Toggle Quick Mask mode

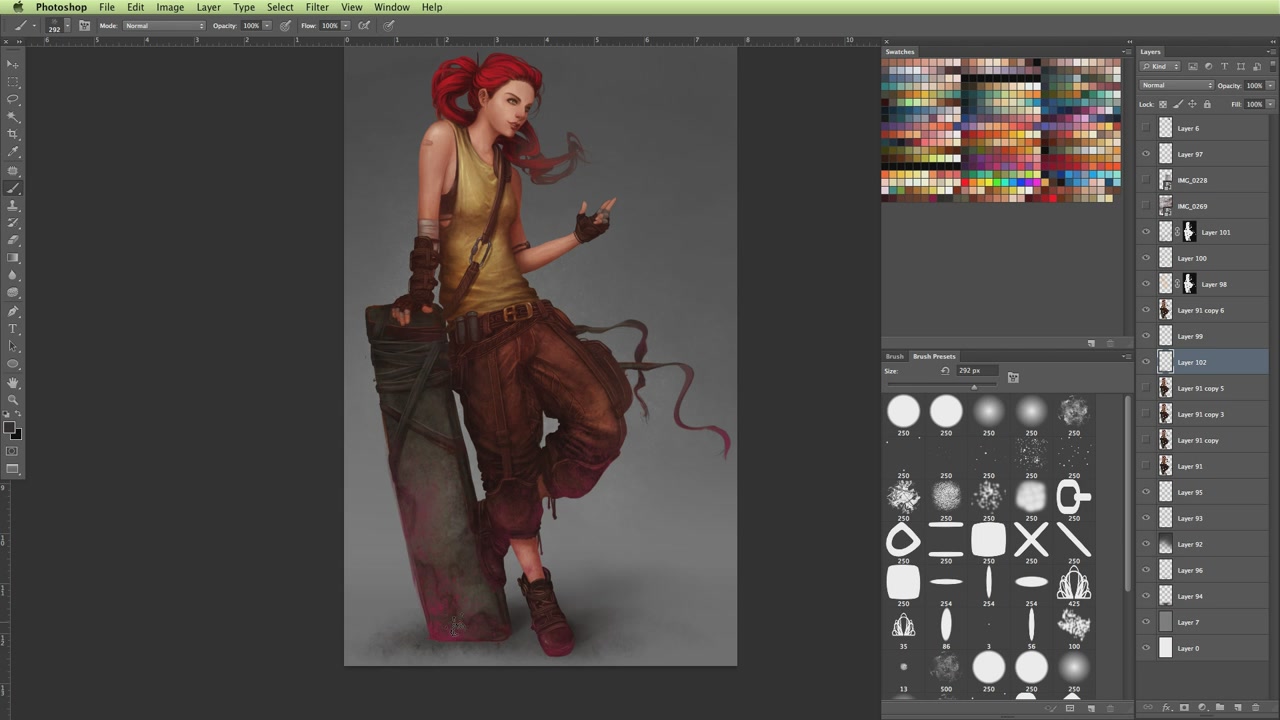coord(13,451)
